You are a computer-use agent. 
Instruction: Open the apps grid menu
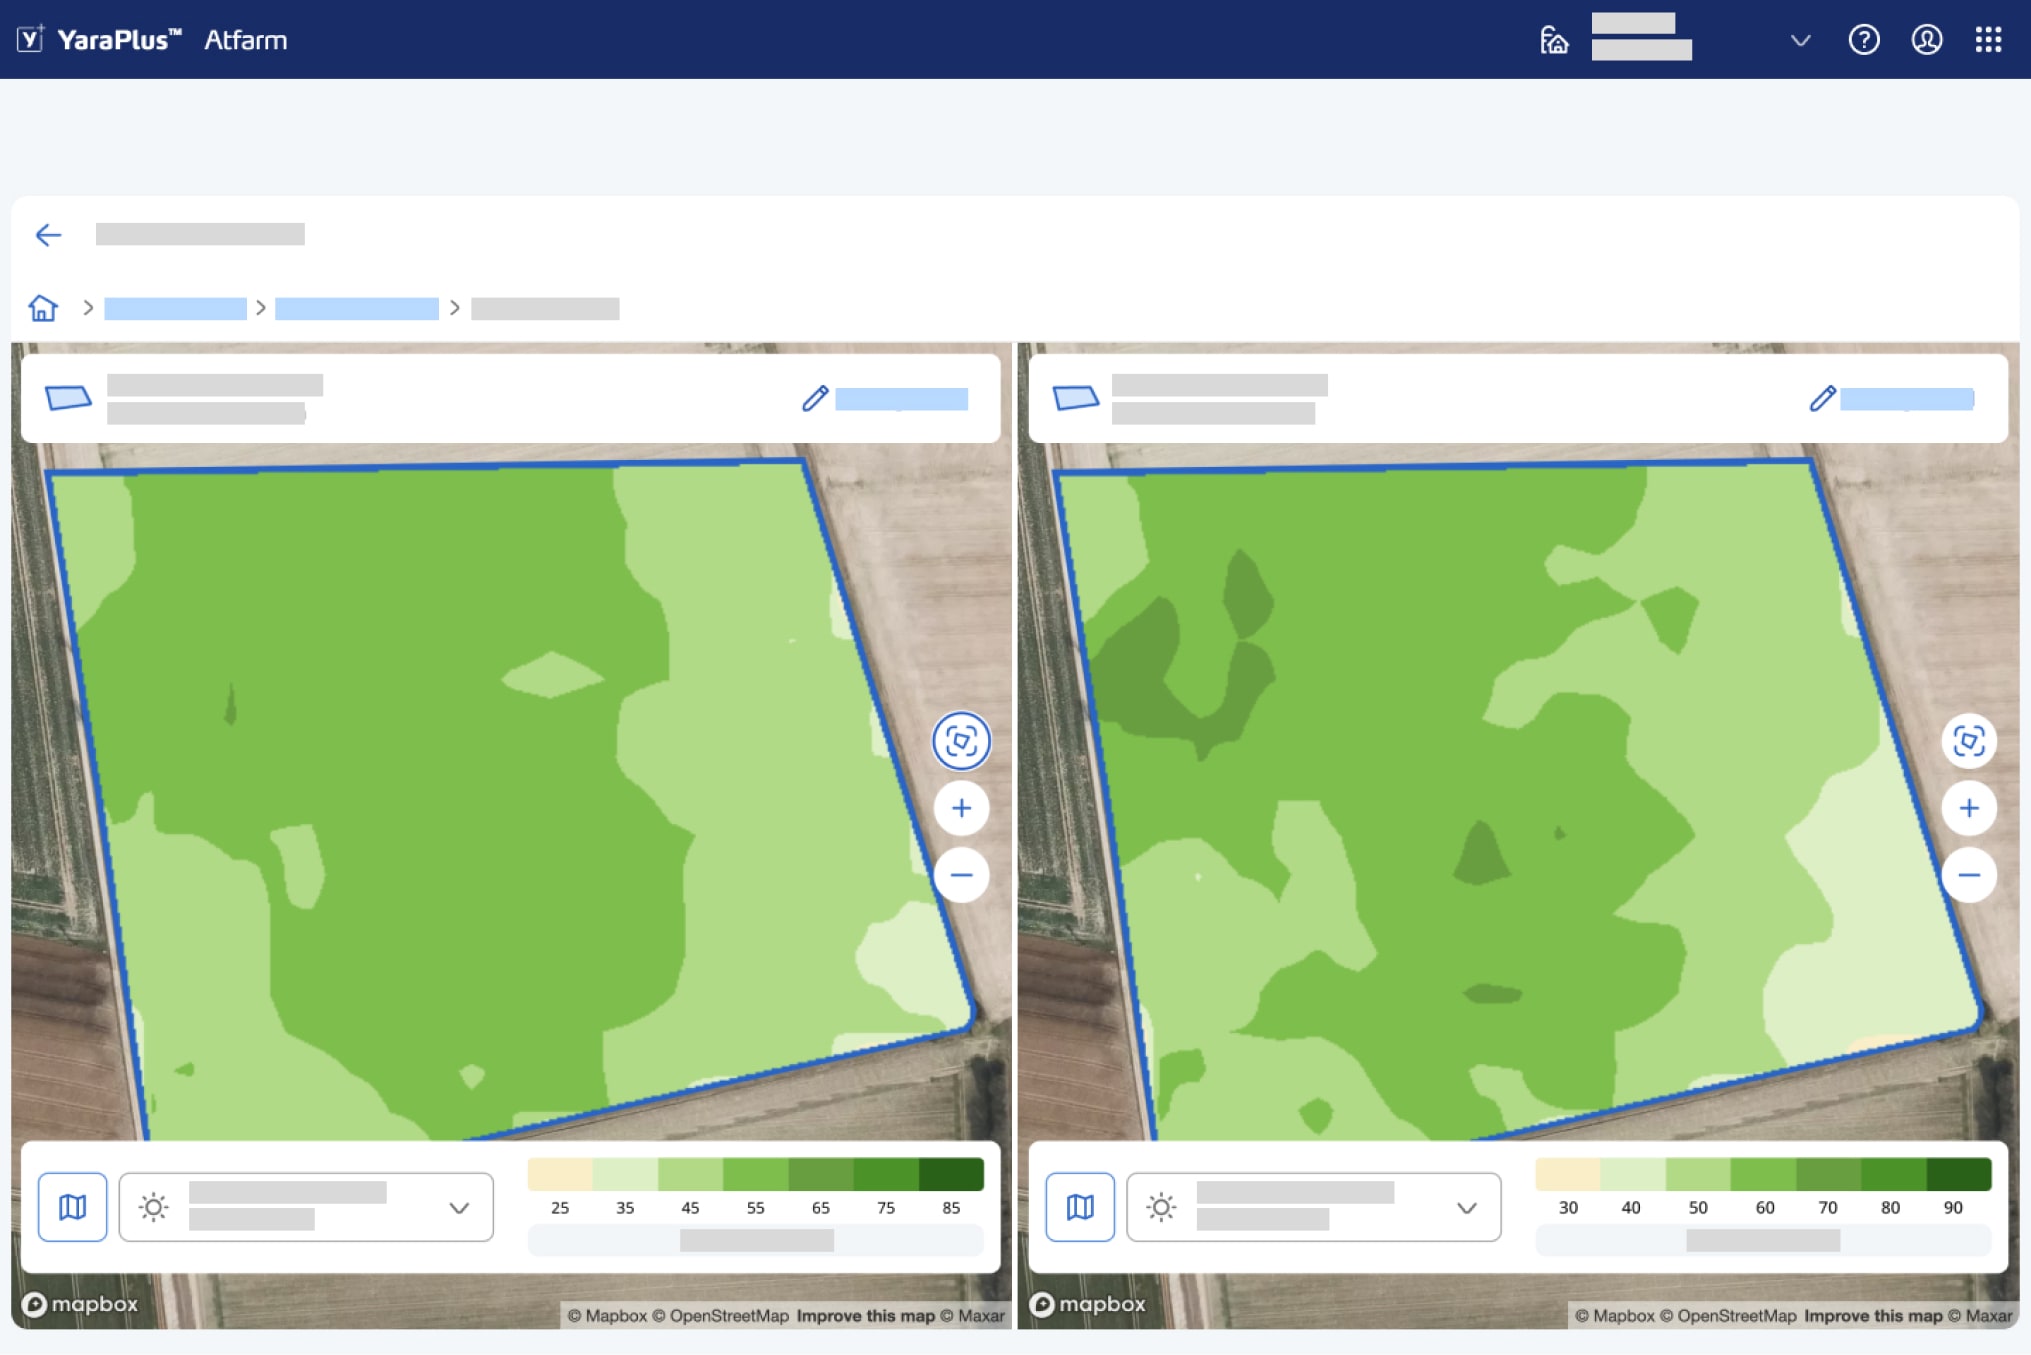tap(1988, 40)
